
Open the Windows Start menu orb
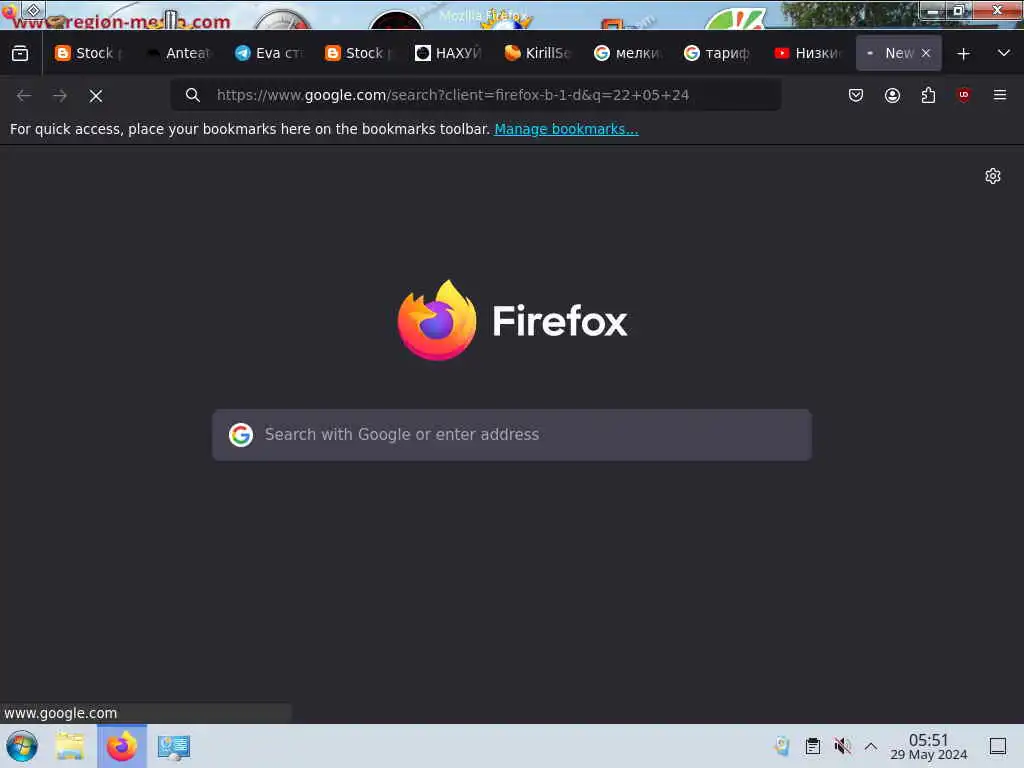tap(22, 746)
